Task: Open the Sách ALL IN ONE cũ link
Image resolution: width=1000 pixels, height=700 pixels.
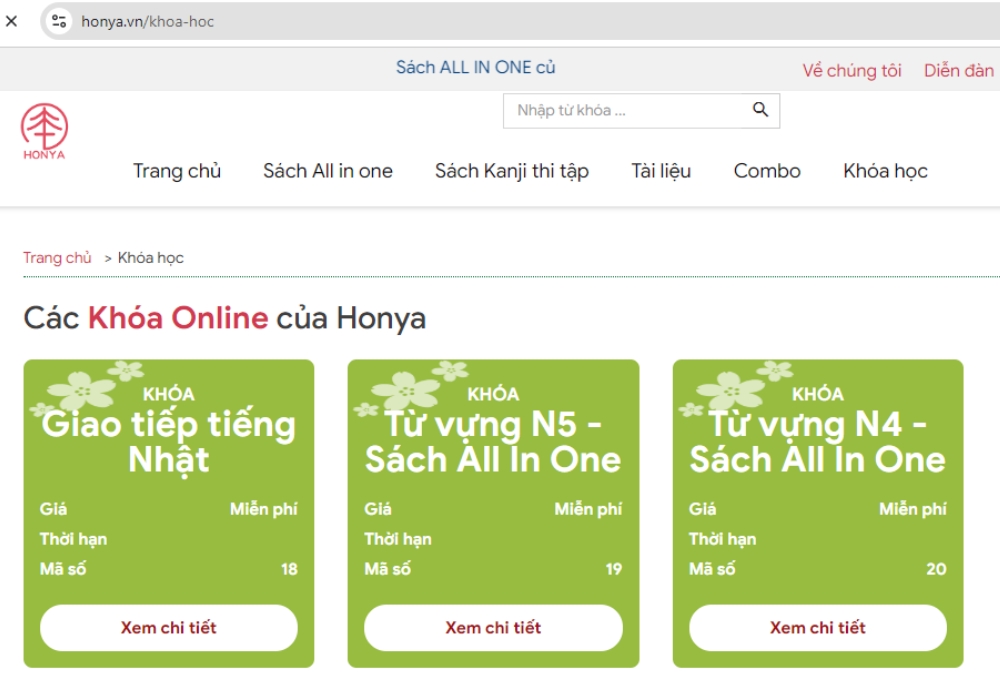Action: [476, 67]
